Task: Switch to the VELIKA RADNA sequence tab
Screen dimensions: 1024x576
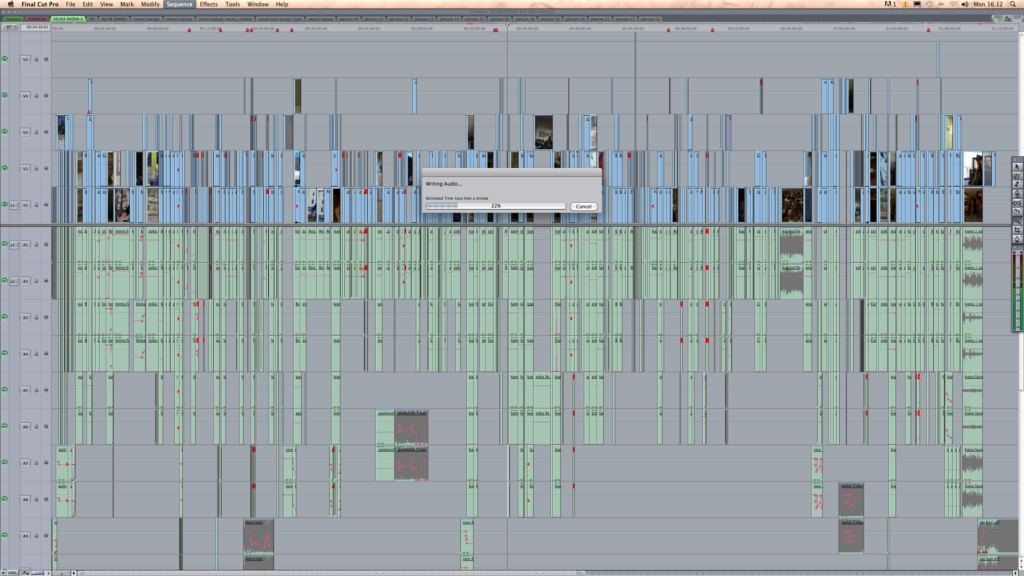Action: click(x=67, y=18)
